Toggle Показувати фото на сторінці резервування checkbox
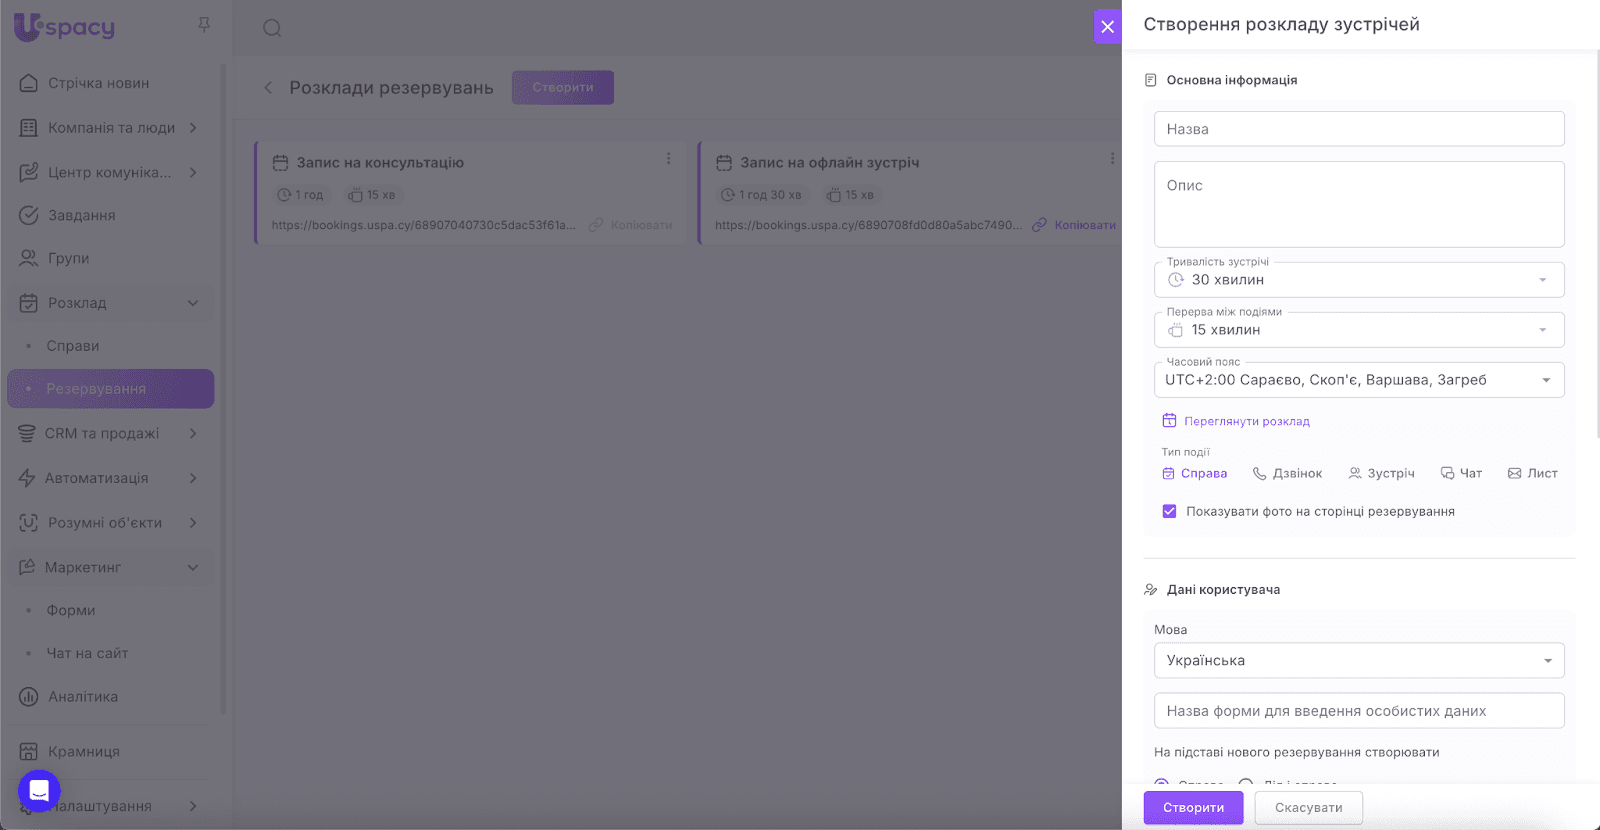Image resolution: width=1600 pixels, height=830 pixels. pos(1169,512)
